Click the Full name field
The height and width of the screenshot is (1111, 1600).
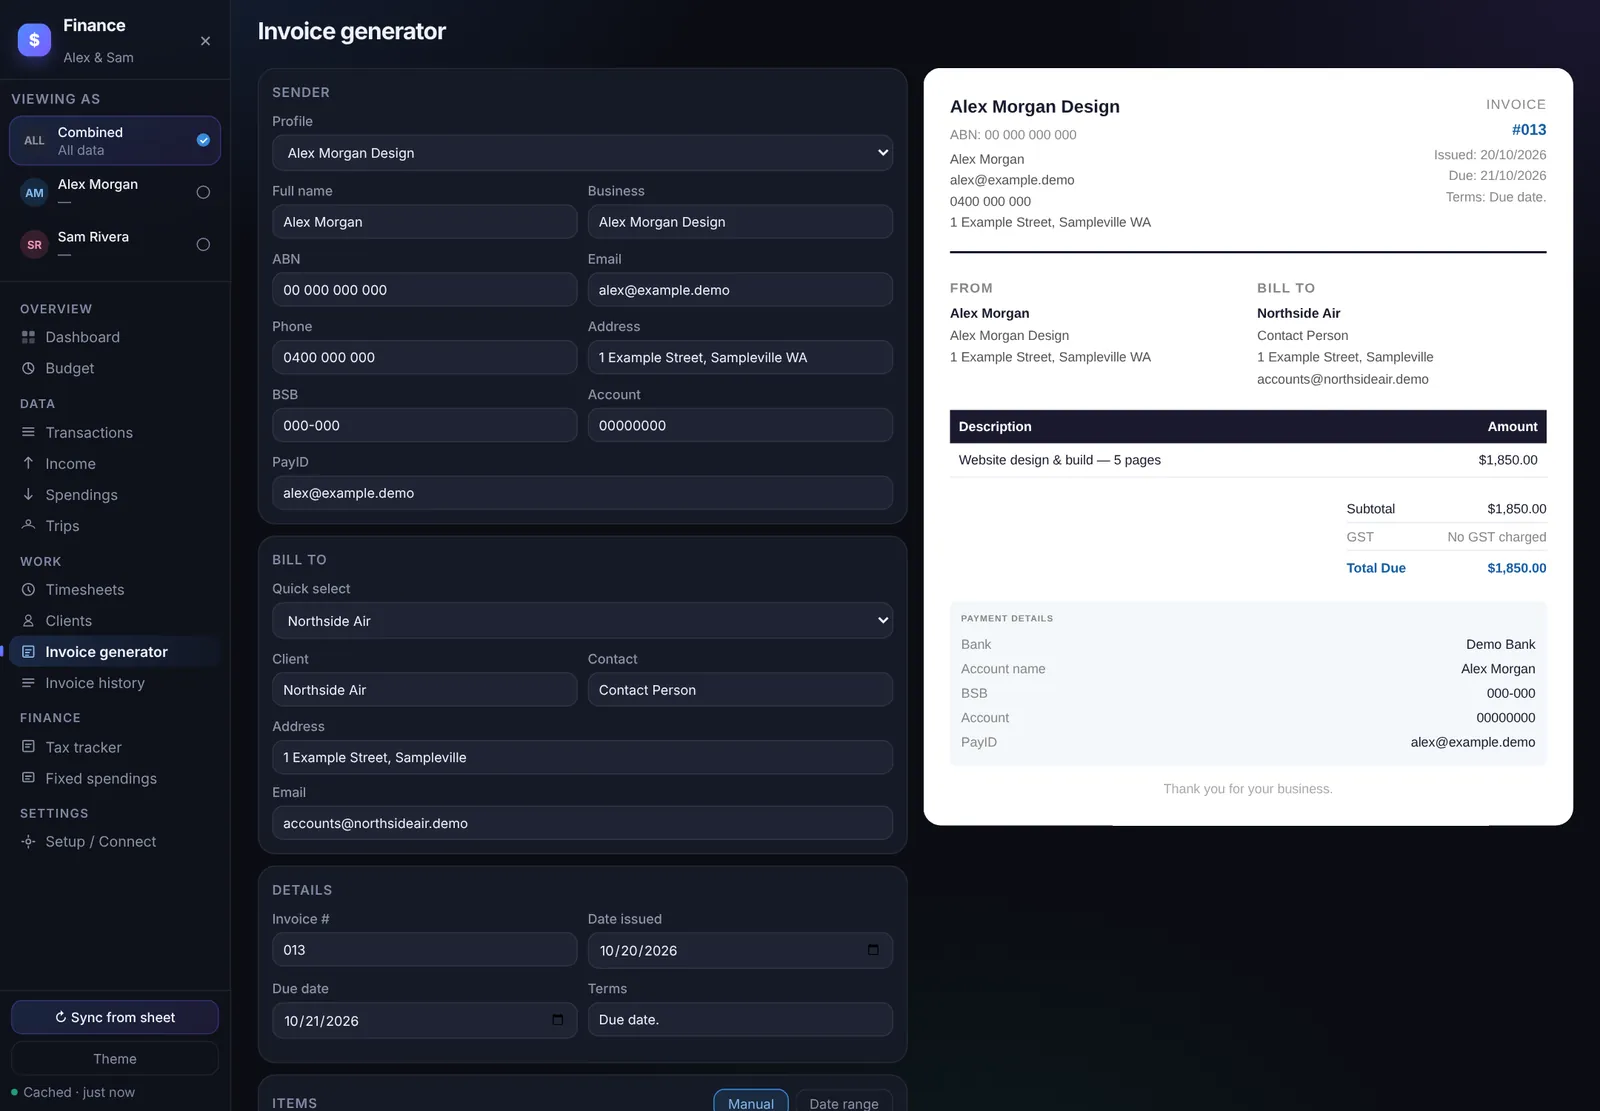pos(424,222)
